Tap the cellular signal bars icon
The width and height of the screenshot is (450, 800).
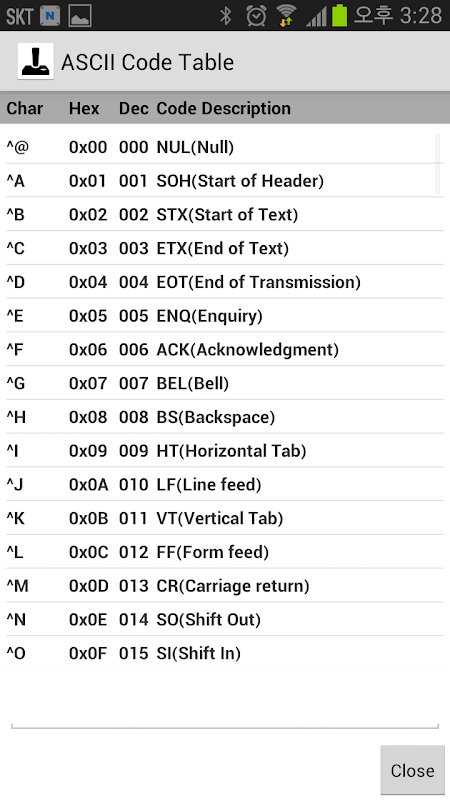(316, 16)
